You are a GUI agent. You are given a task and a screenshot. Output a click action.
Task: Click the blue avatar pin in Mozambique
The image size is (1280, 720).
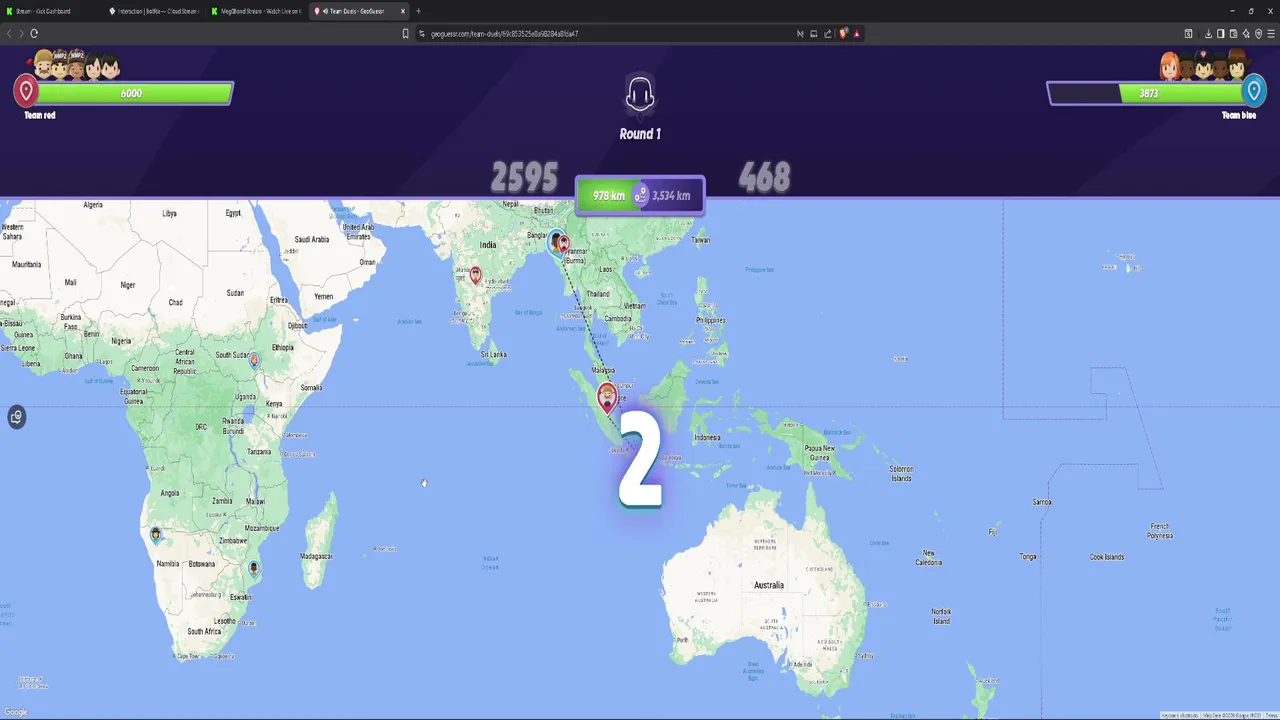click(x=254, y=569)
